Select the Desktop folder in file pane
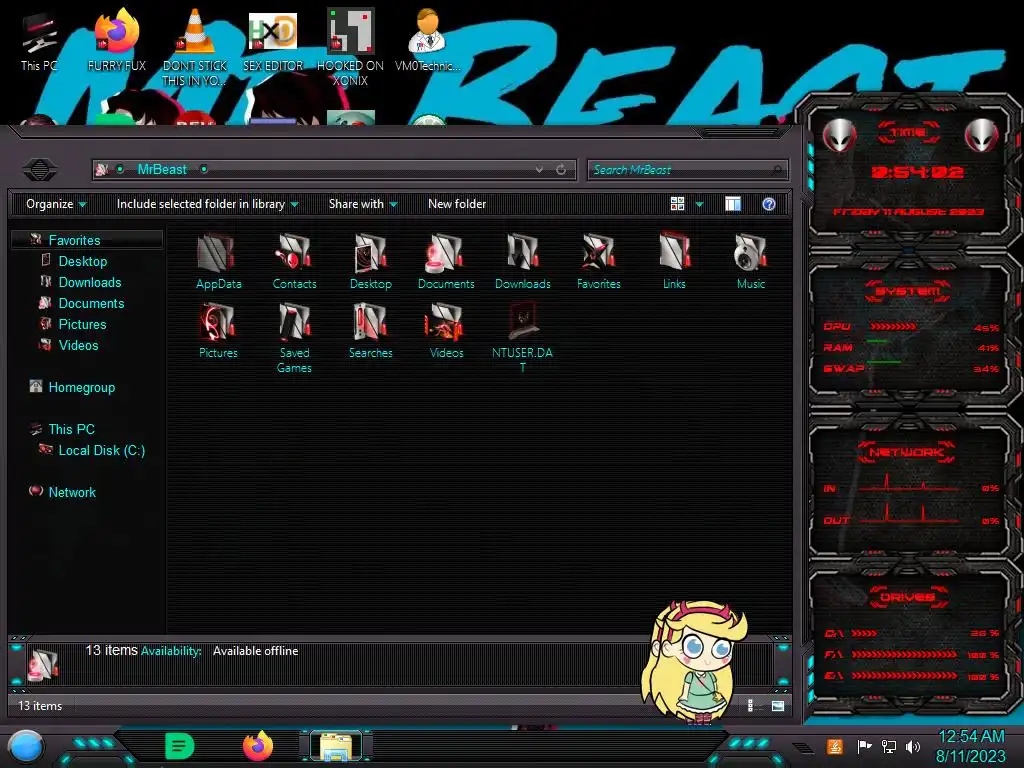The image size is (1024, 768). (370, 261)
